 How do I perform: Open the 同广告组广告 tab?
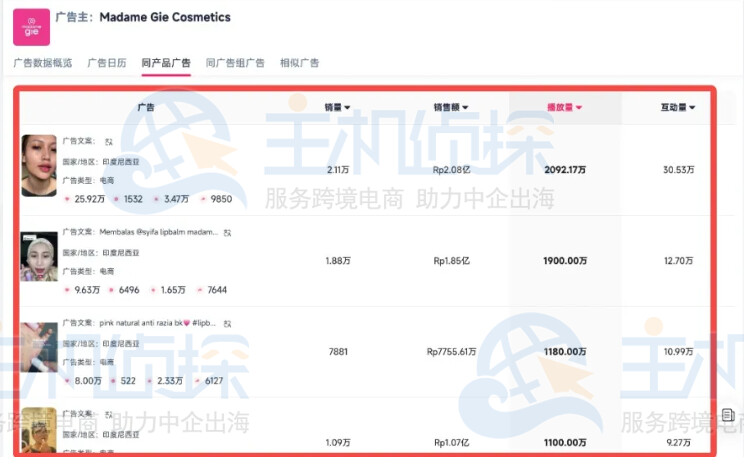click(x=235, y=63)
